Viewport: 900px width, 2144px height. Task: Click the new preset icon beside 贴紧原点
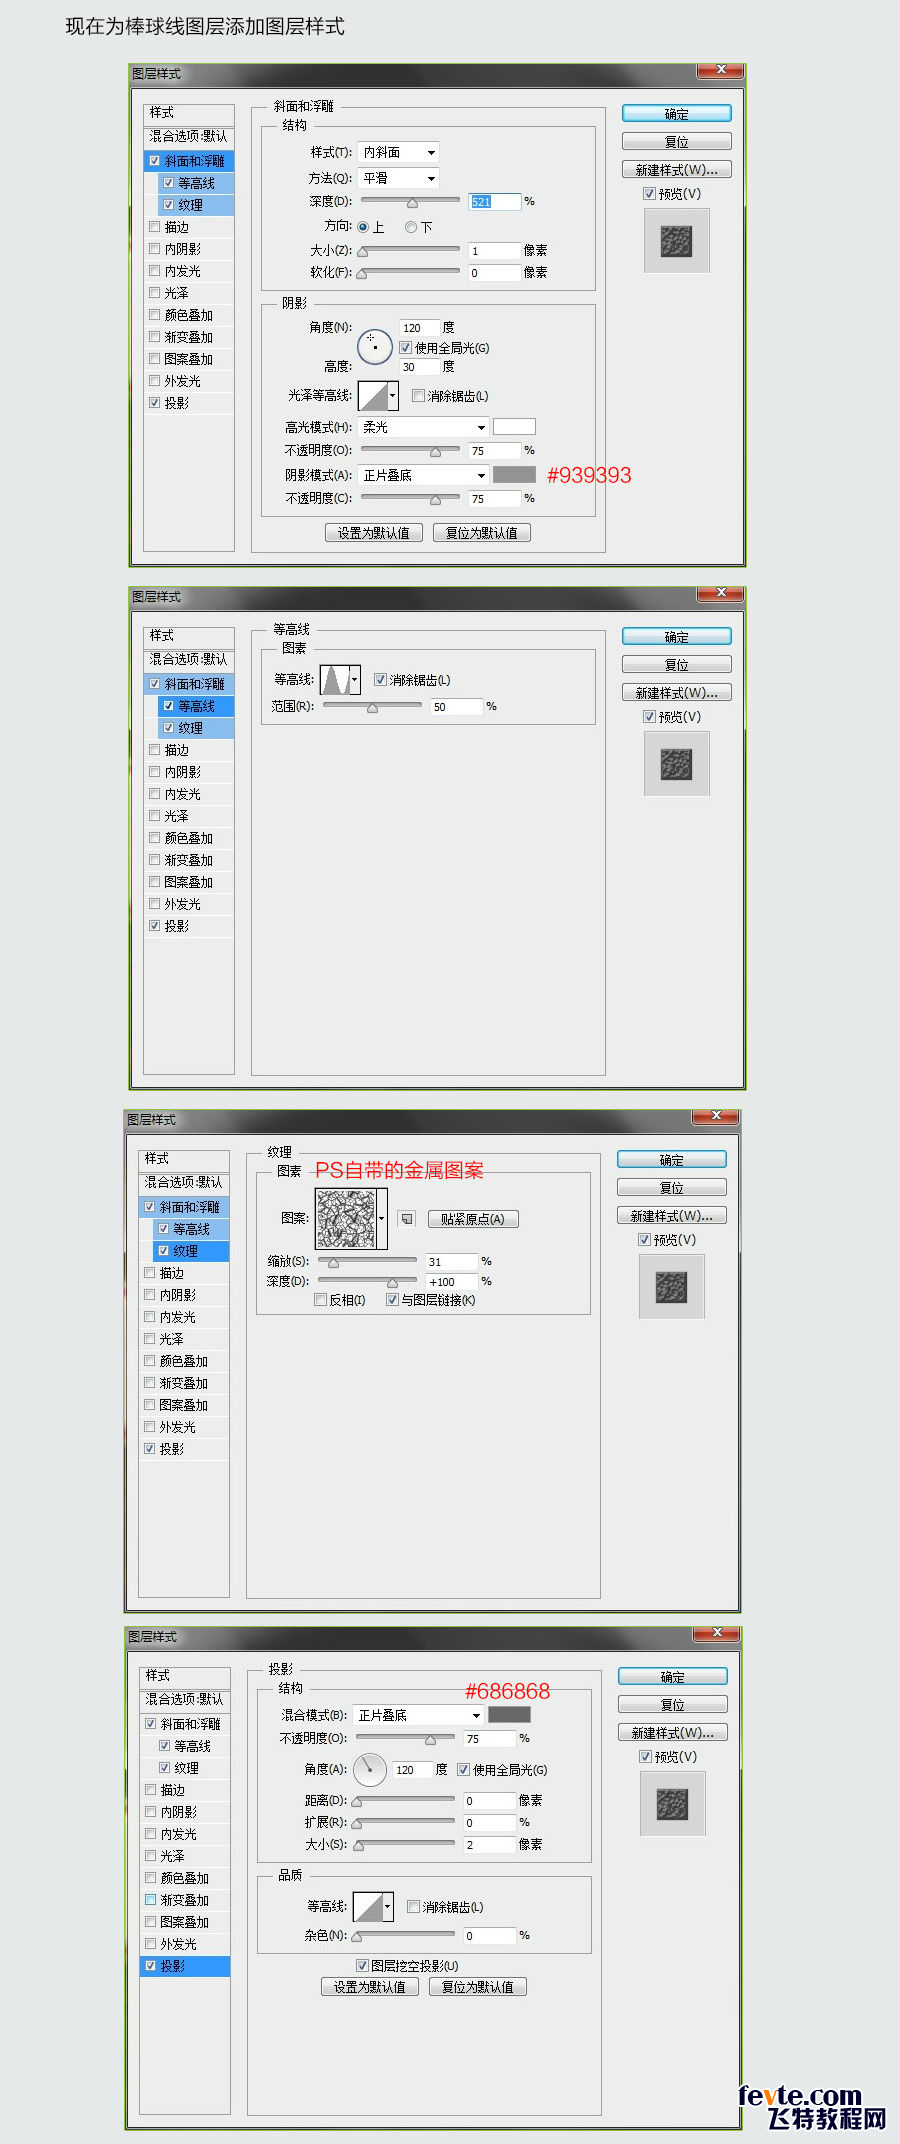pyautogui.click(x=406, y=1219)
